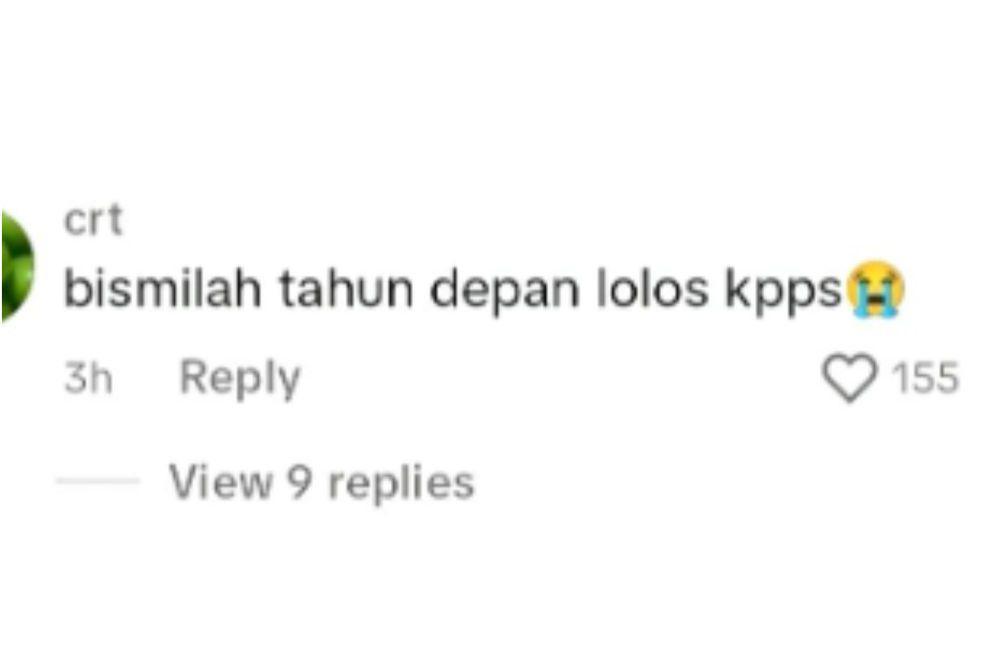Select the 3h timestamp
Viewport: 1000px width, 667px height.
click(89, 378)
